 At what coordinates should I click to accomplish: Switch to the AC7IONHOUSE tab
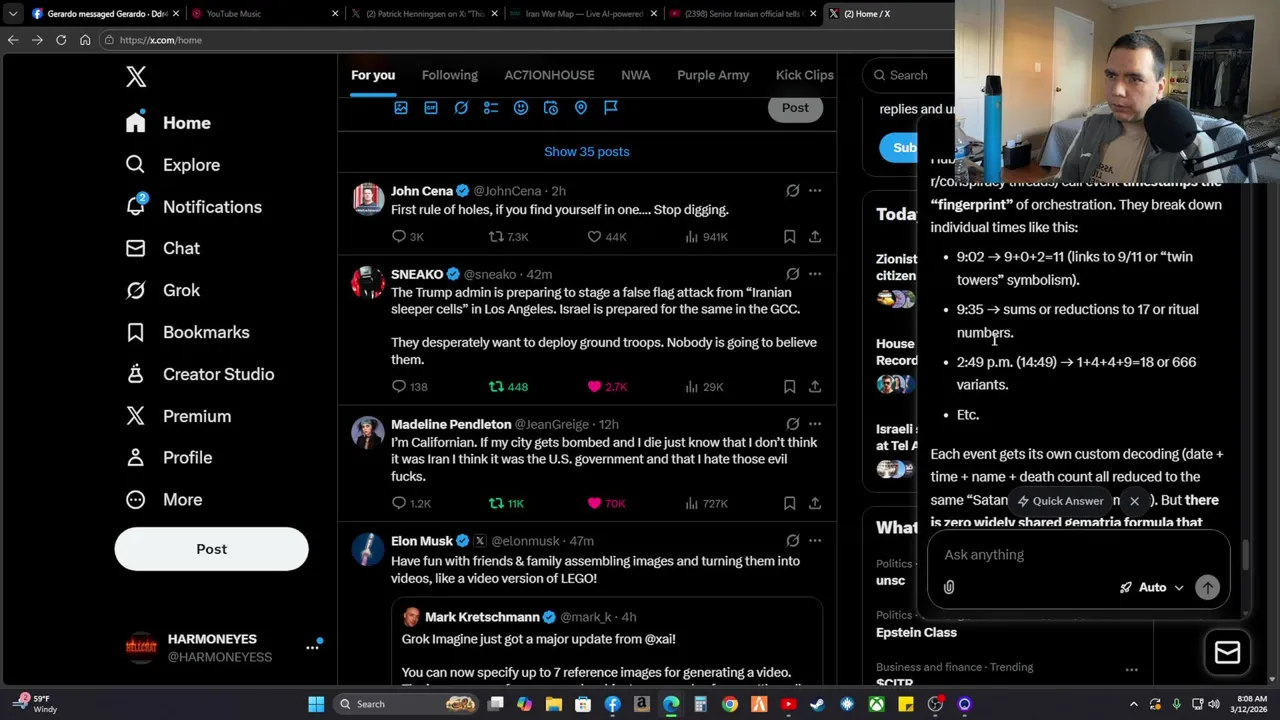pyautogui.click(x=549, y=75)
